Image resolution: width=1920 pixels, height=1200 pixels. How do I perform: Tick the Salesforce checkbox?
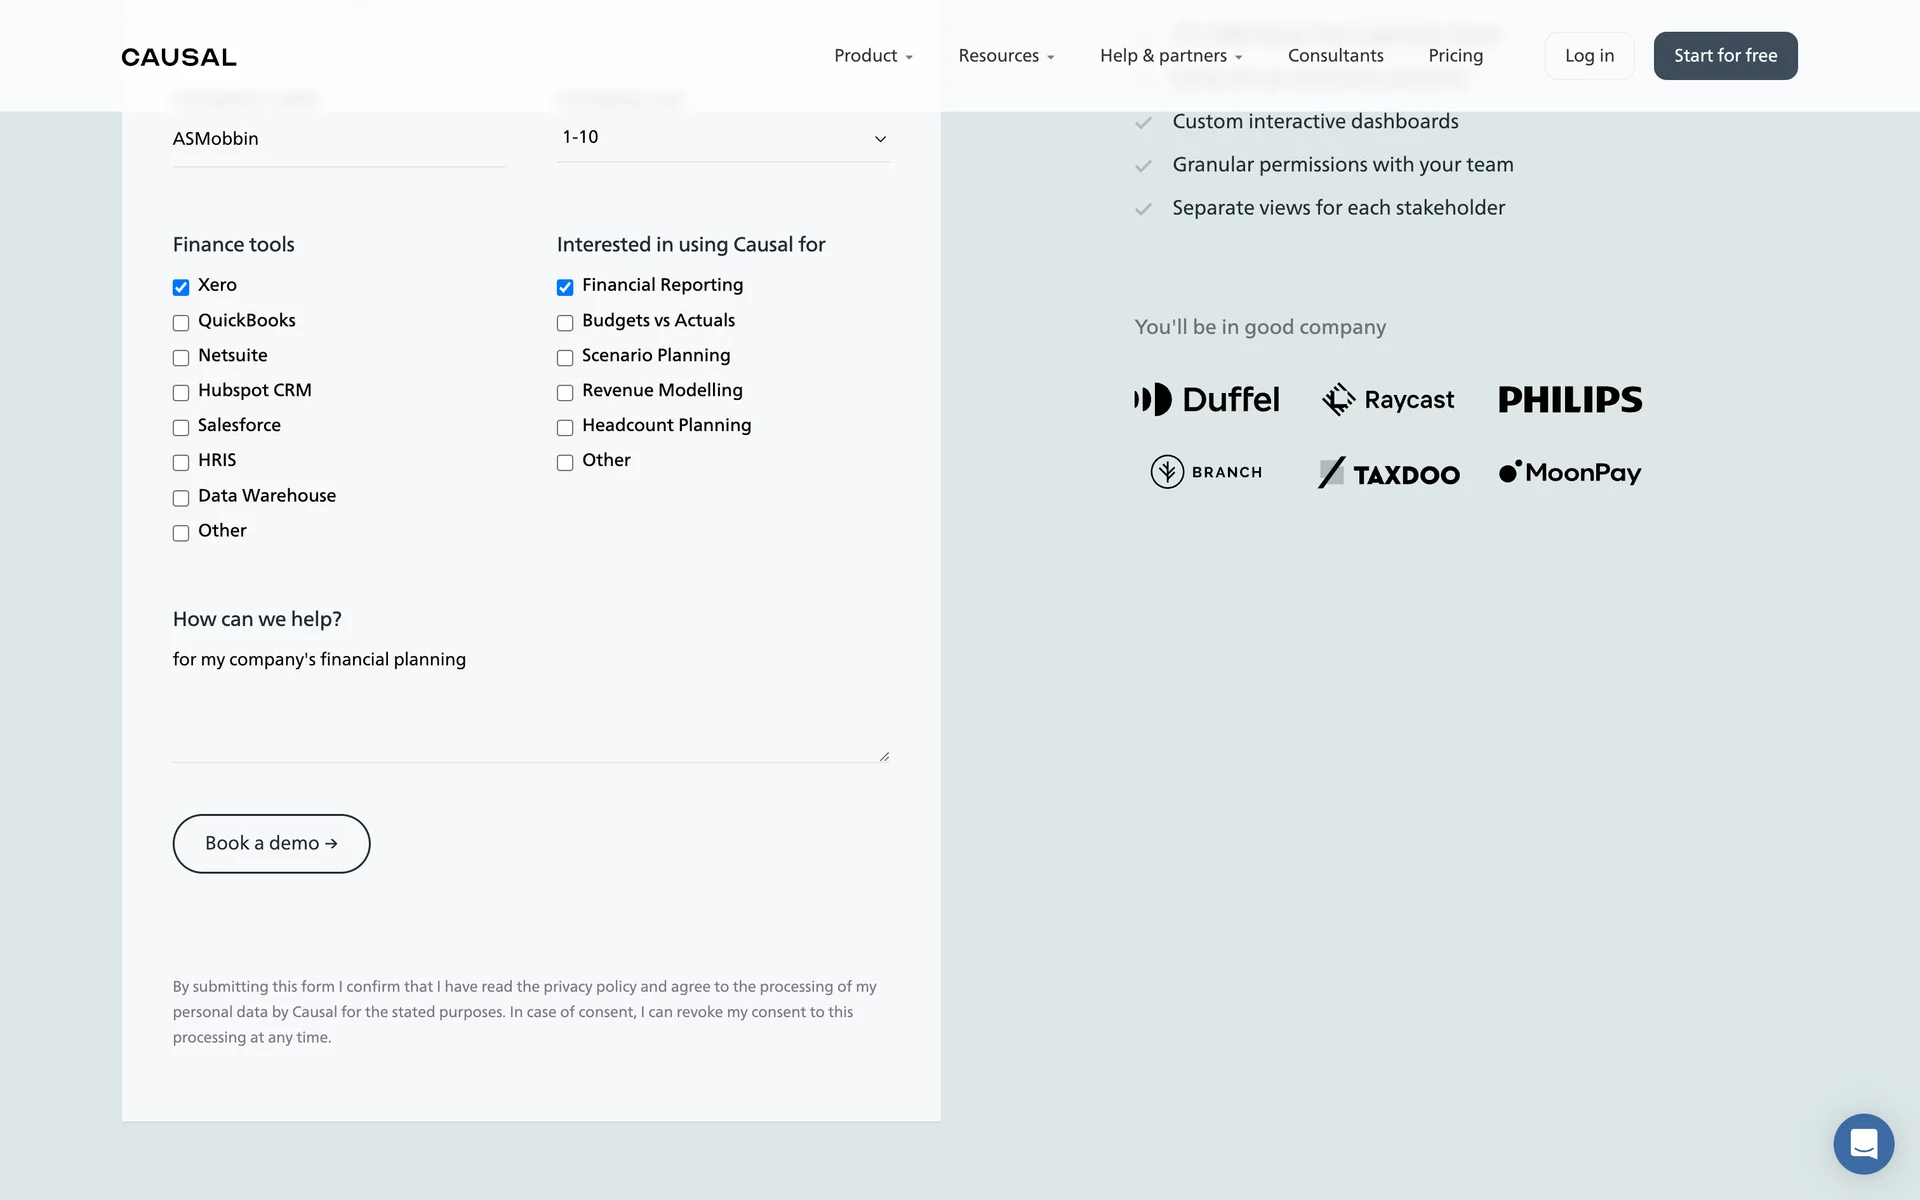point(181,428)
